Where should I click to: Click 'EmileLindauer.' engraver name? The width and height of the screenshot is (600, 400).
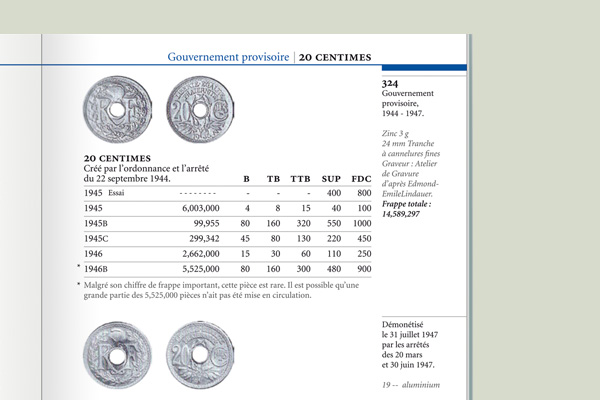point(407,194)
